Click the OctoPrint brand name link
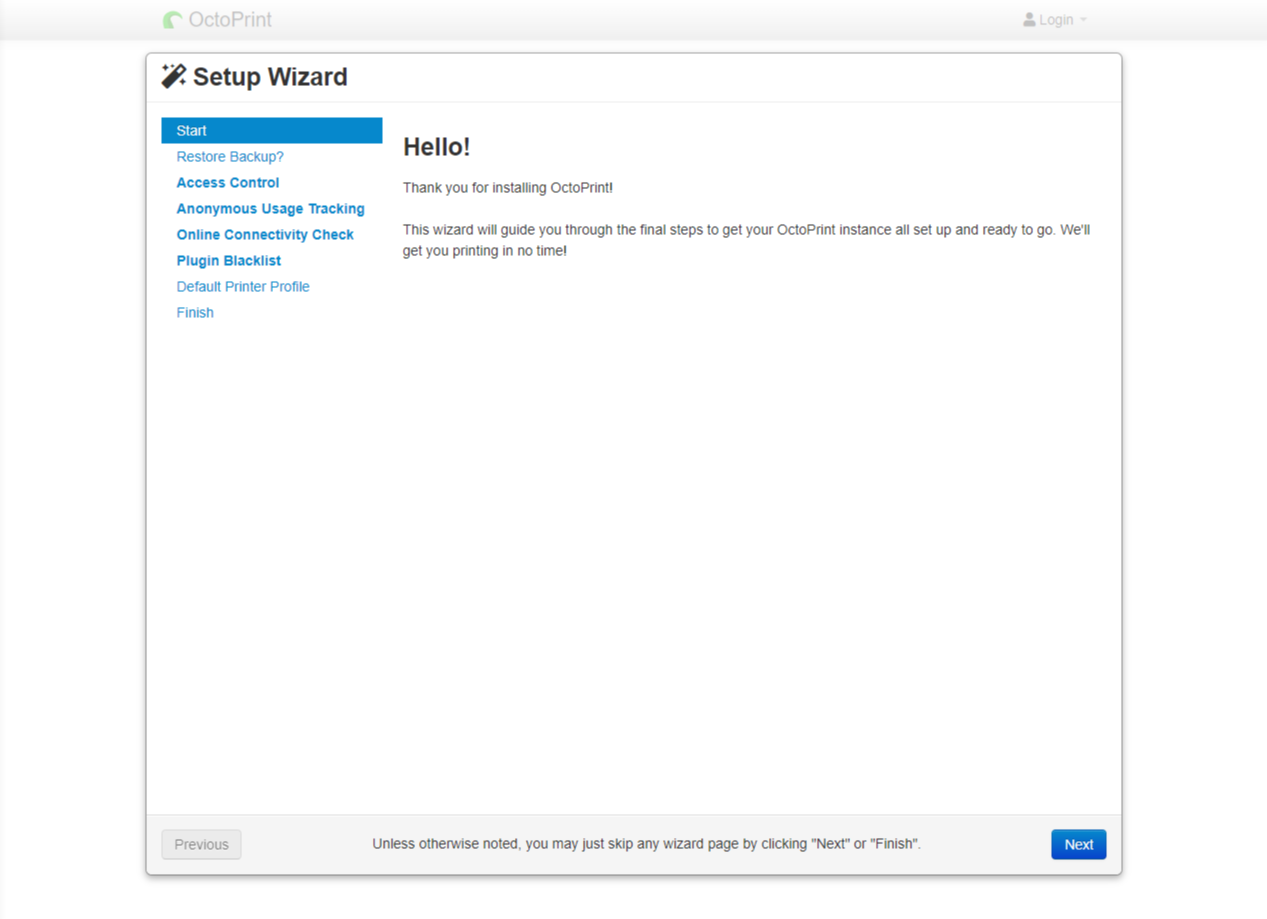 point(230,20)
